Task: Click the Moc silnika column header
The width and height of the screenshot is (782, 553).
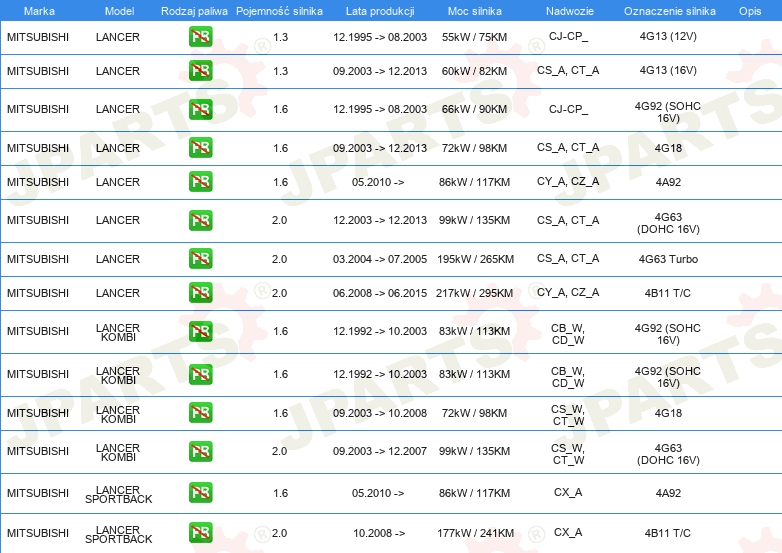Action: tap(475, 11)
